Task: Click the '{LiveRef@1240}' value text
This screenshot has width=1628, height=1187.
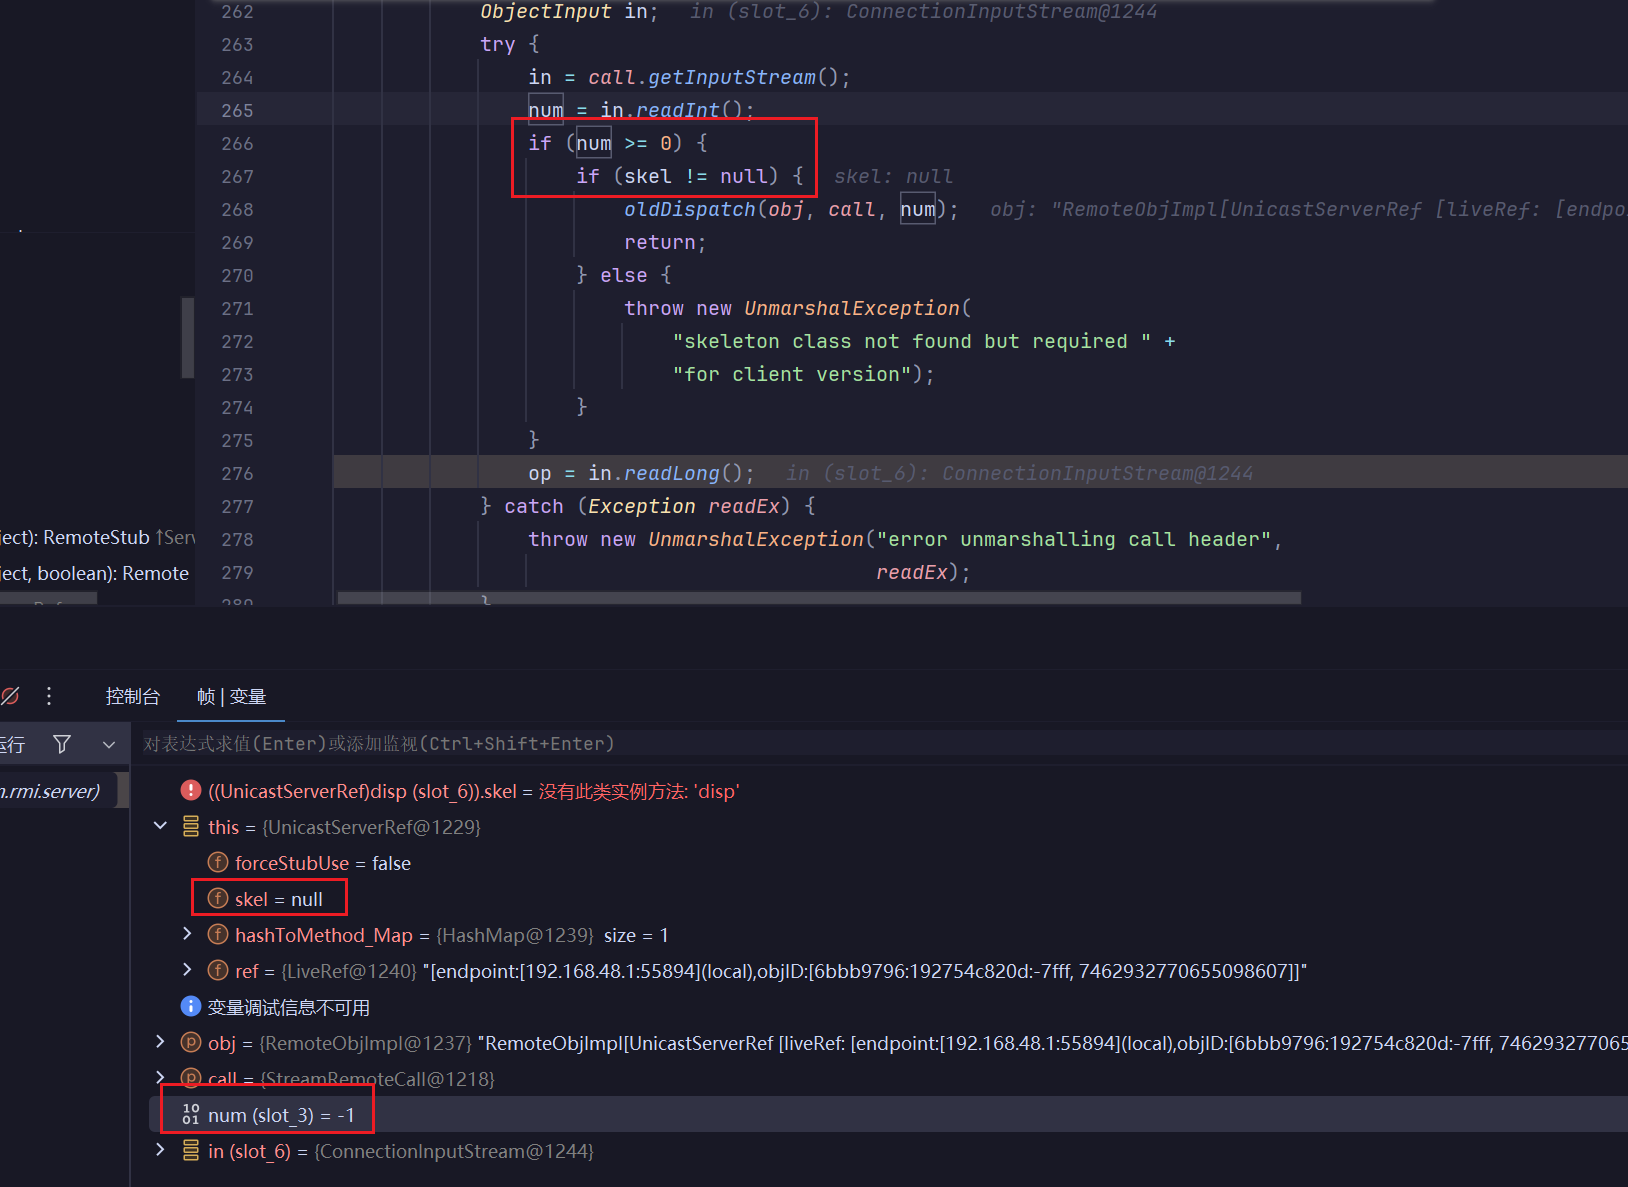Action: coord(349,971)
